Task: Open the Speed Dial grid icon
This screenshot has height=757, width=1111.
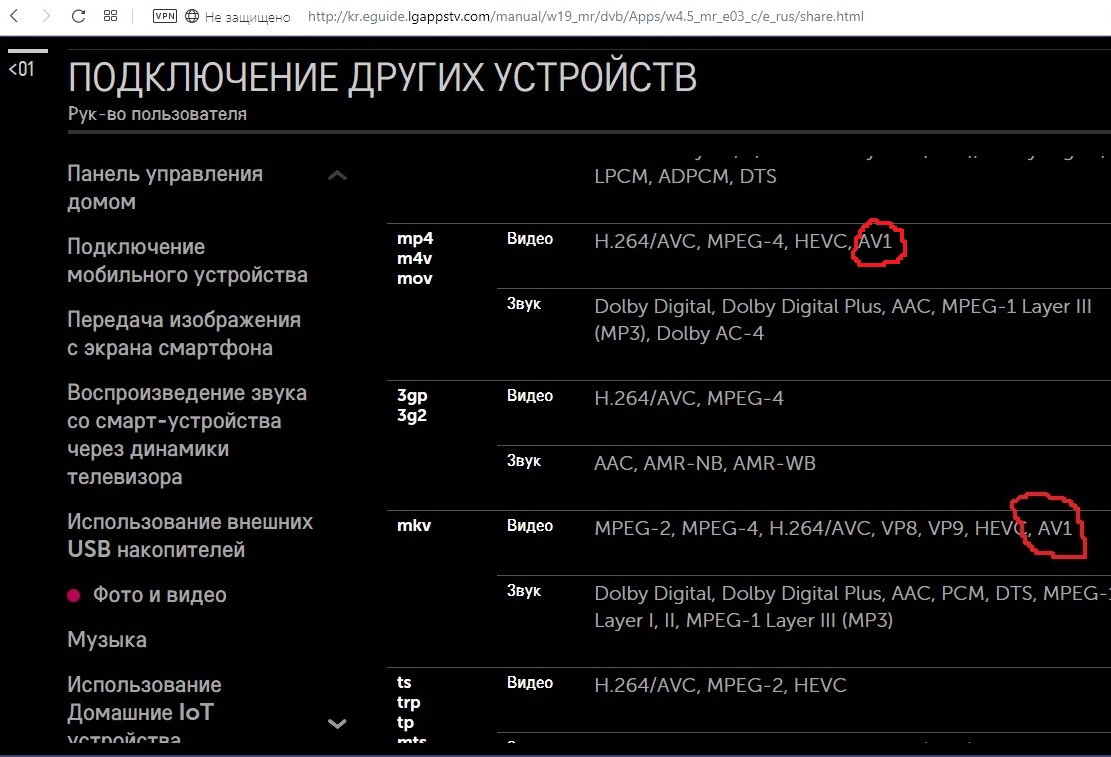Action: pos(111,17)
